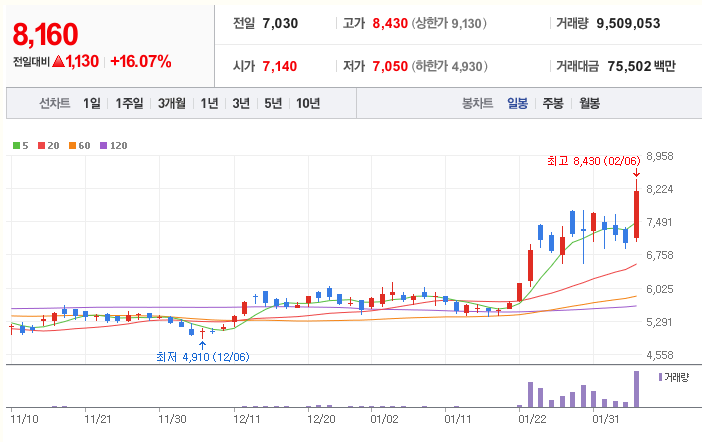Select the 1일 line chart range
The image size is (702, 442).
point(92,103)
